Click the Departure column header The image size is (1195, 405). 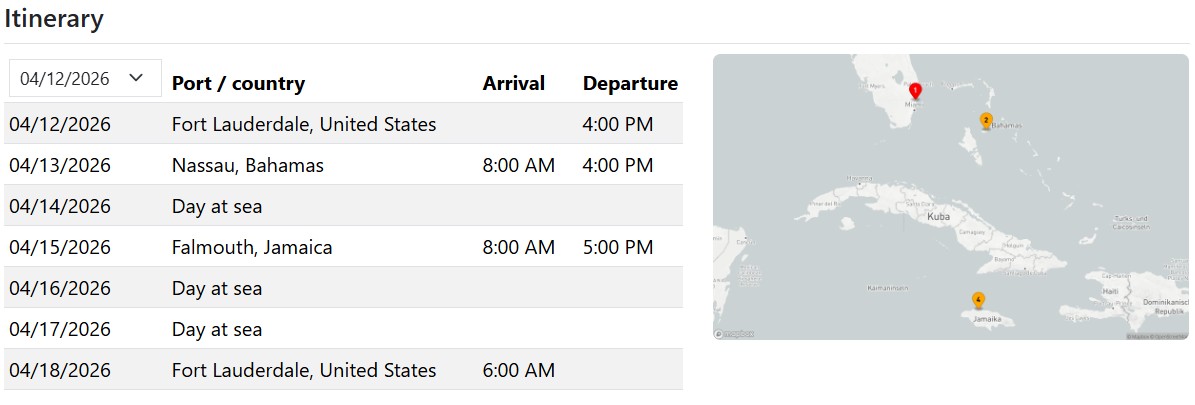pos(630,83)
